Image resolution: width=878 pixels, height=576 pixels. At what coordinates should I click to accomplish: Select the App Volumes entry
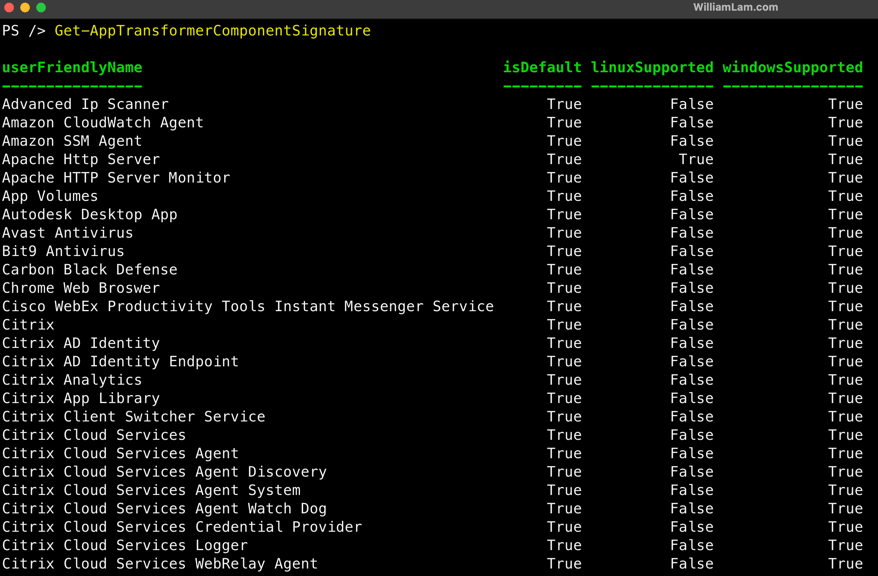(x=49, y=195)
